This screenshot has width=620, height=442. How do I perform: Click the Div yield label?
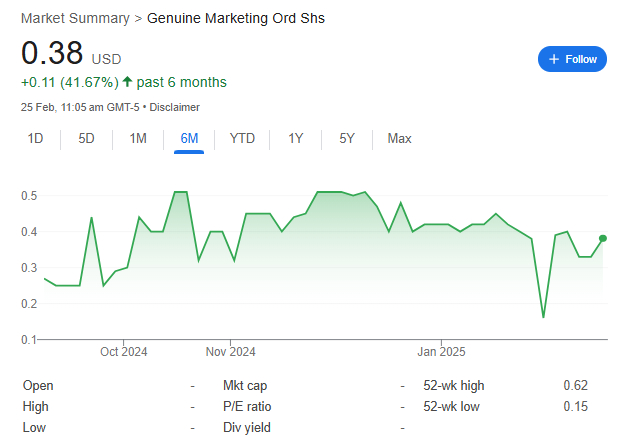click(x=247, y=427)
